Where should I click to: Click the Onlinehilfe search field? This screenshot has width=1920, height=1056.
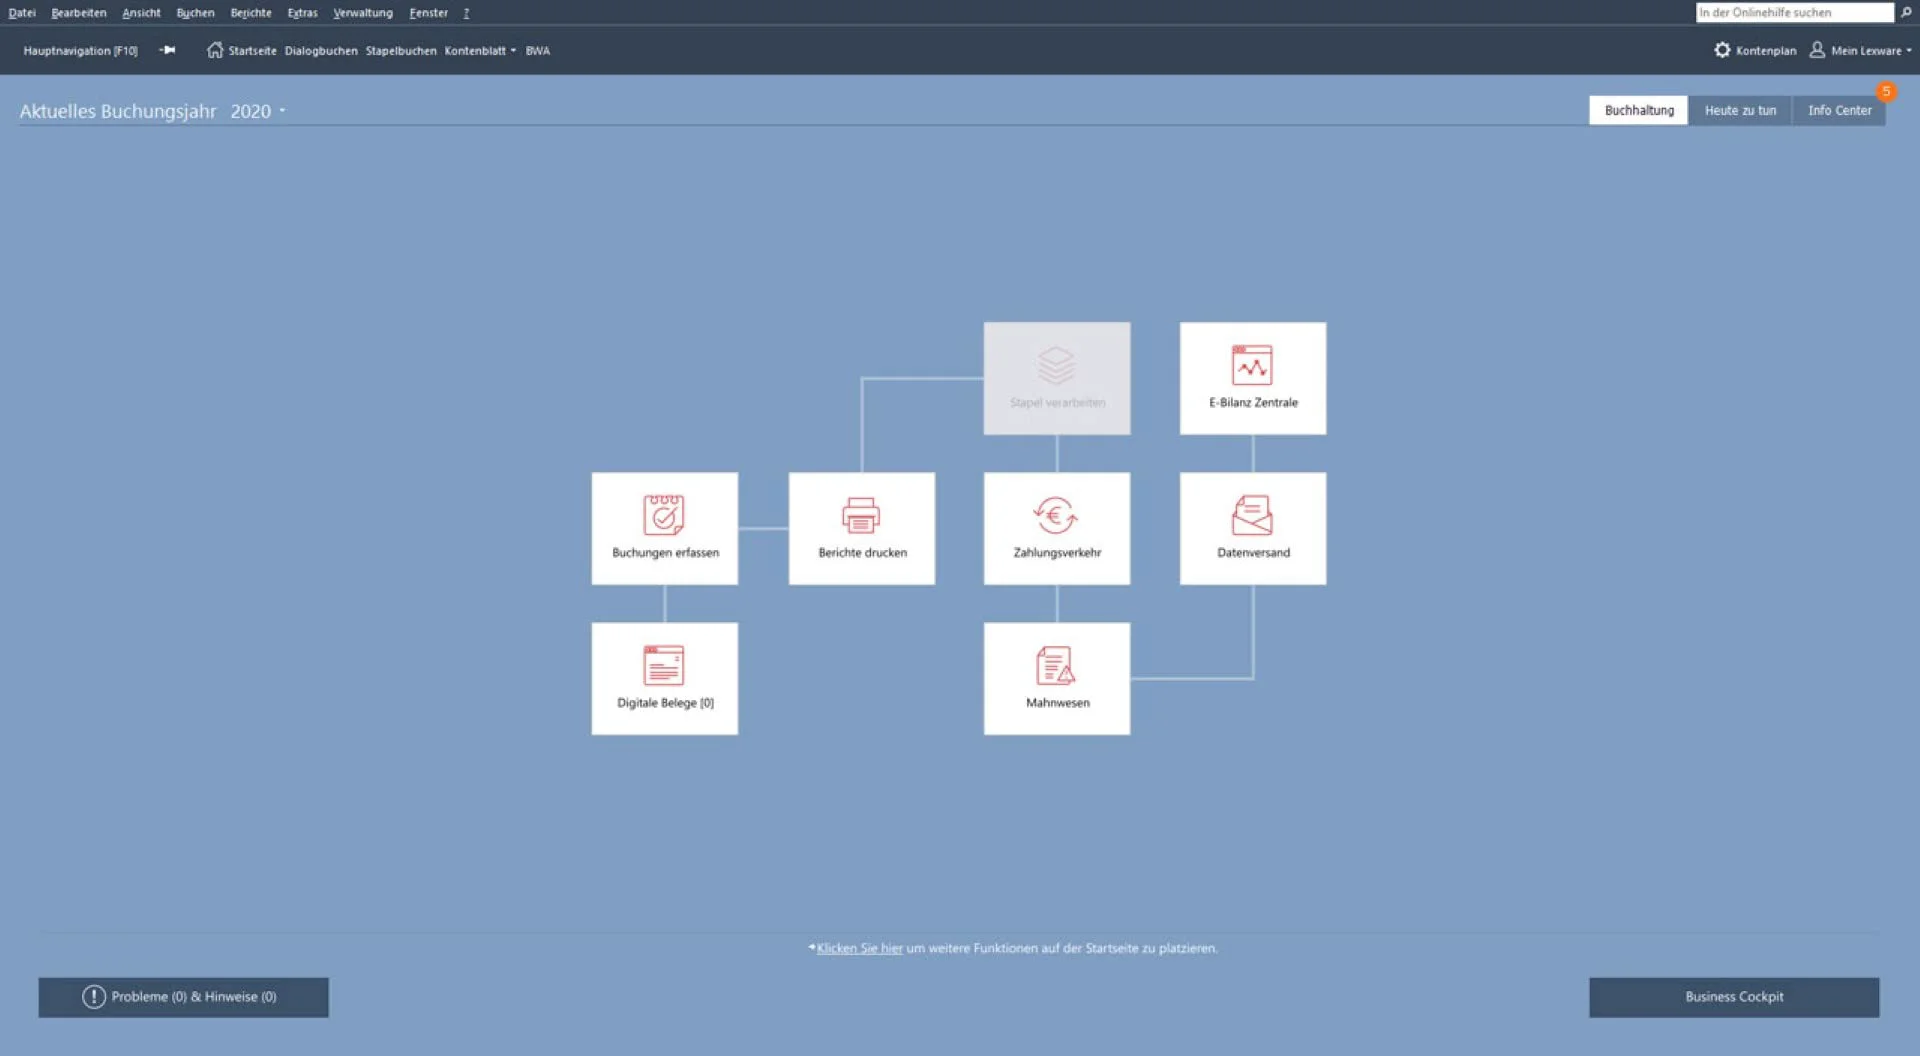click(1793, 12)
